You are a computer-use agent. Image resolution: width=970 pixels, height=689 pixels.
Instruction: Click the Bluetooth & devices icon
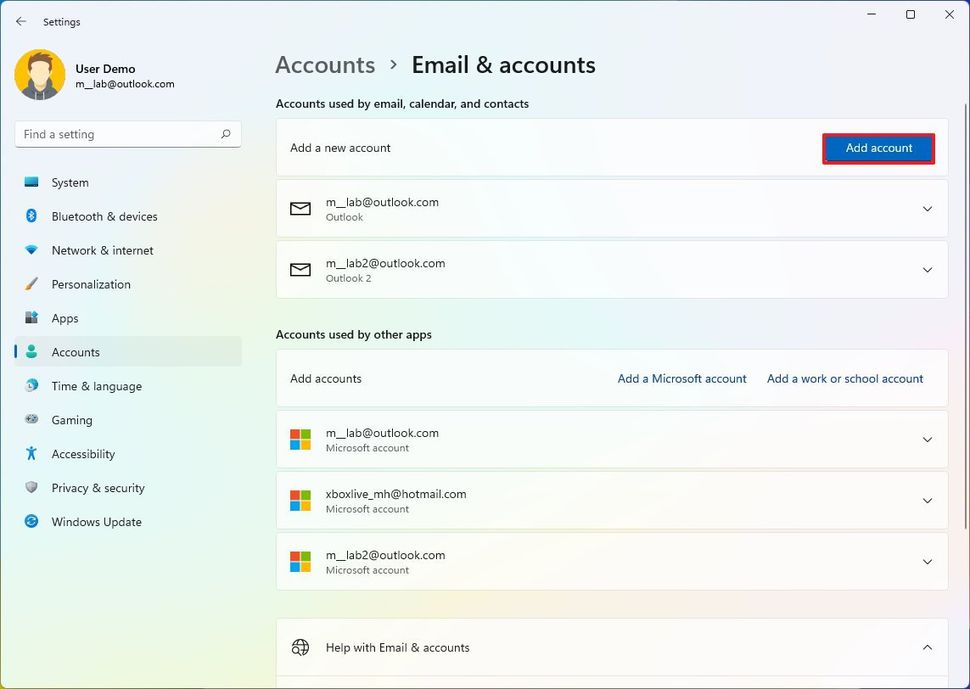point(31,216)
